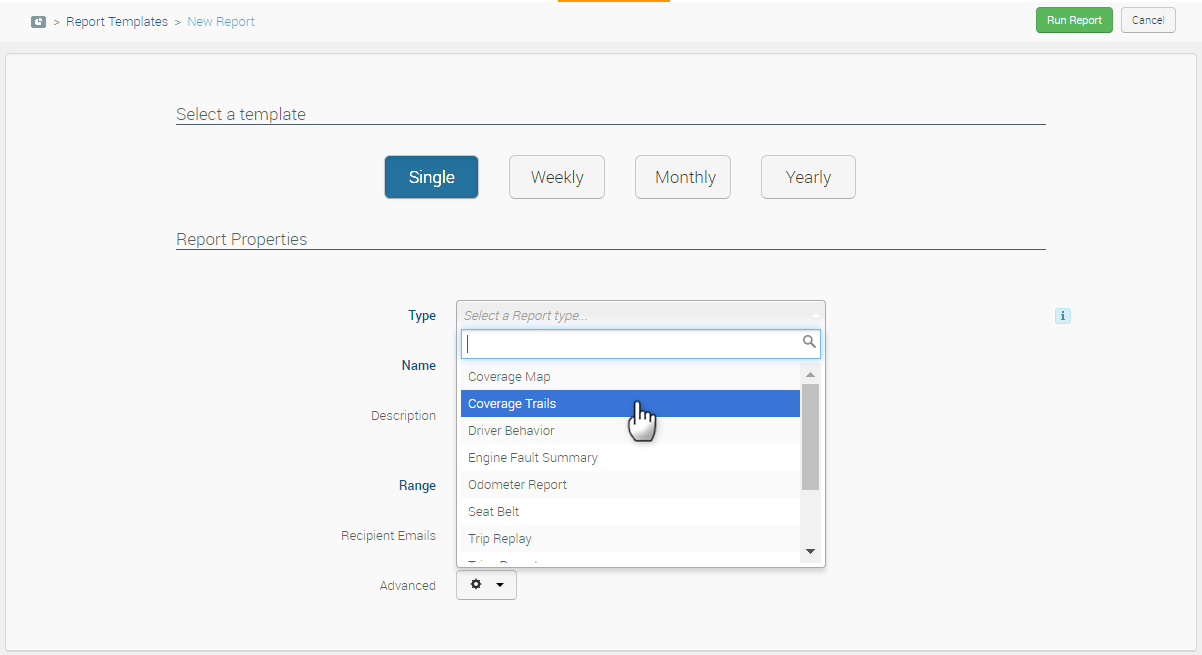Click the home icon in breadcrumb
This screenshot has width=1202, height=655.
coord(39,21)
